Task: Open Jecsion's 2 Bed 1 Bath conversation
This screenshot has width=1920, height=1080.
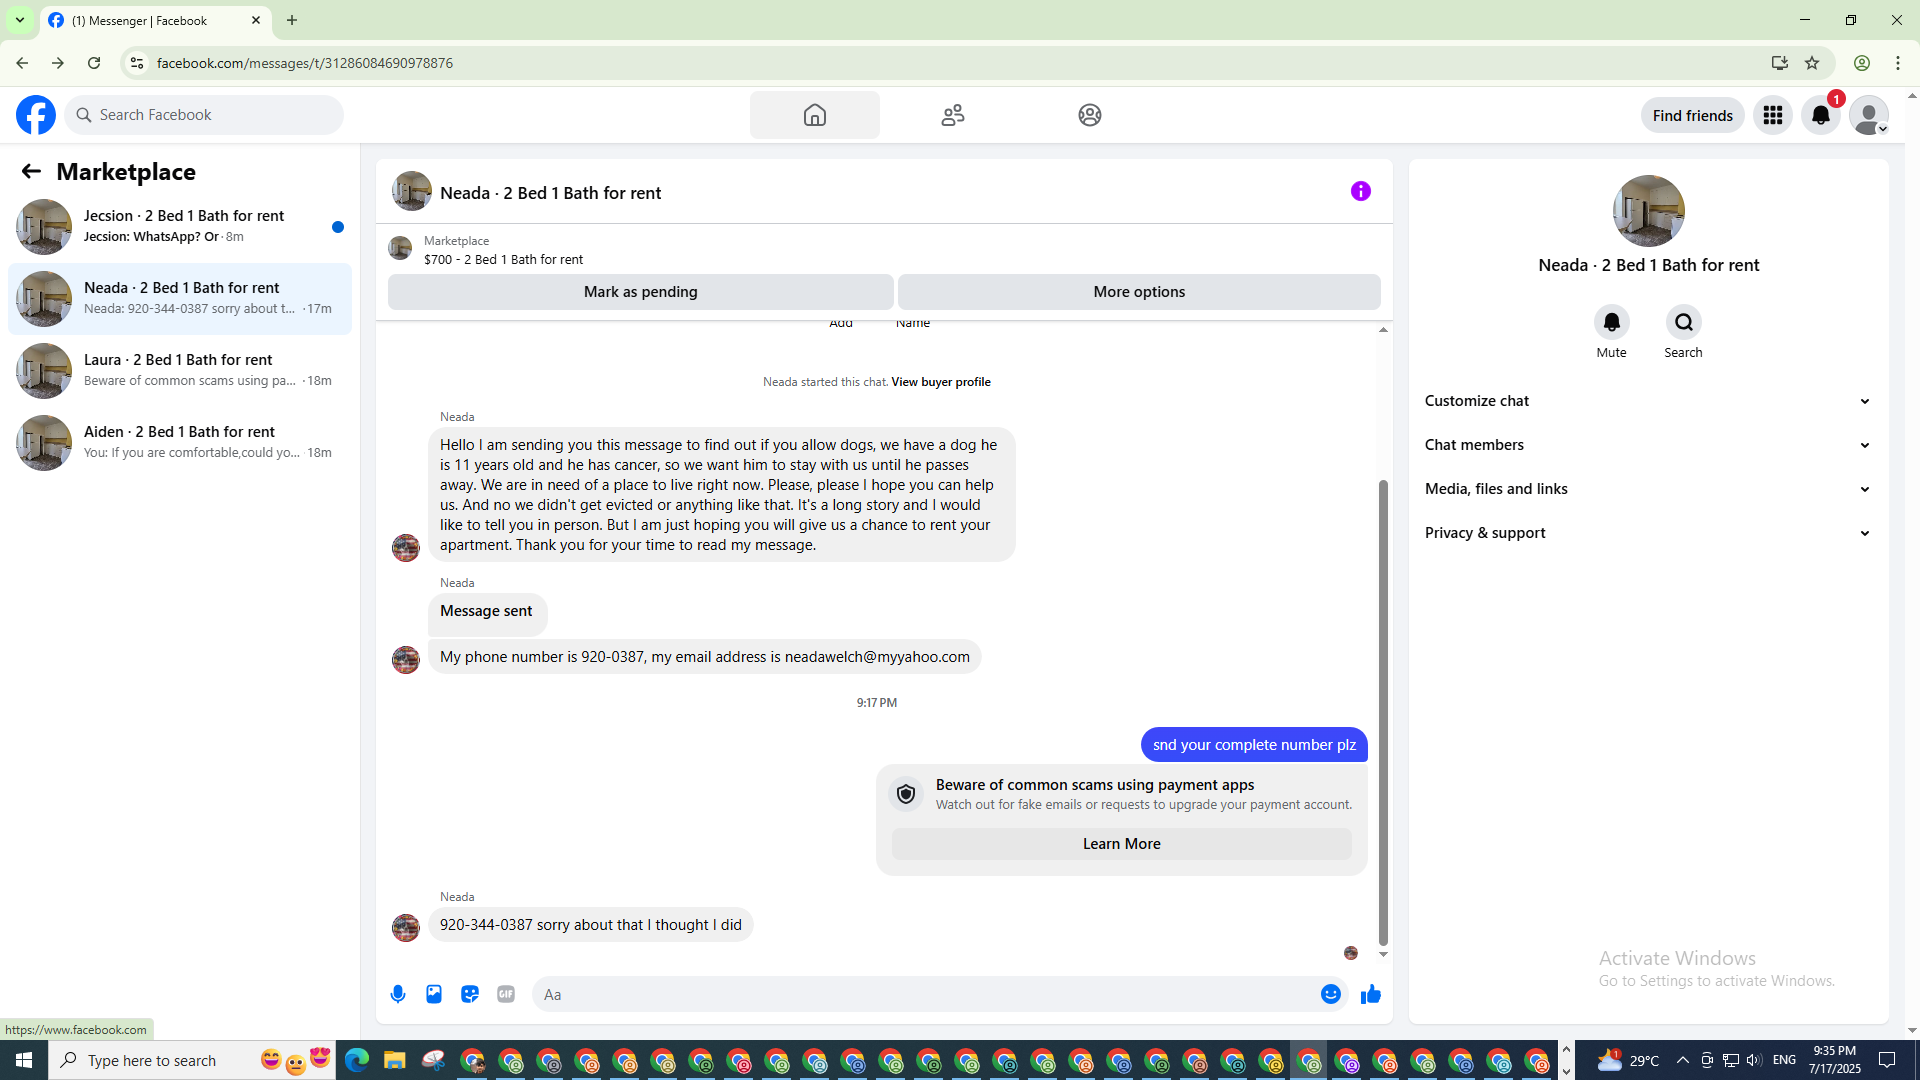Action: point(180,227)
